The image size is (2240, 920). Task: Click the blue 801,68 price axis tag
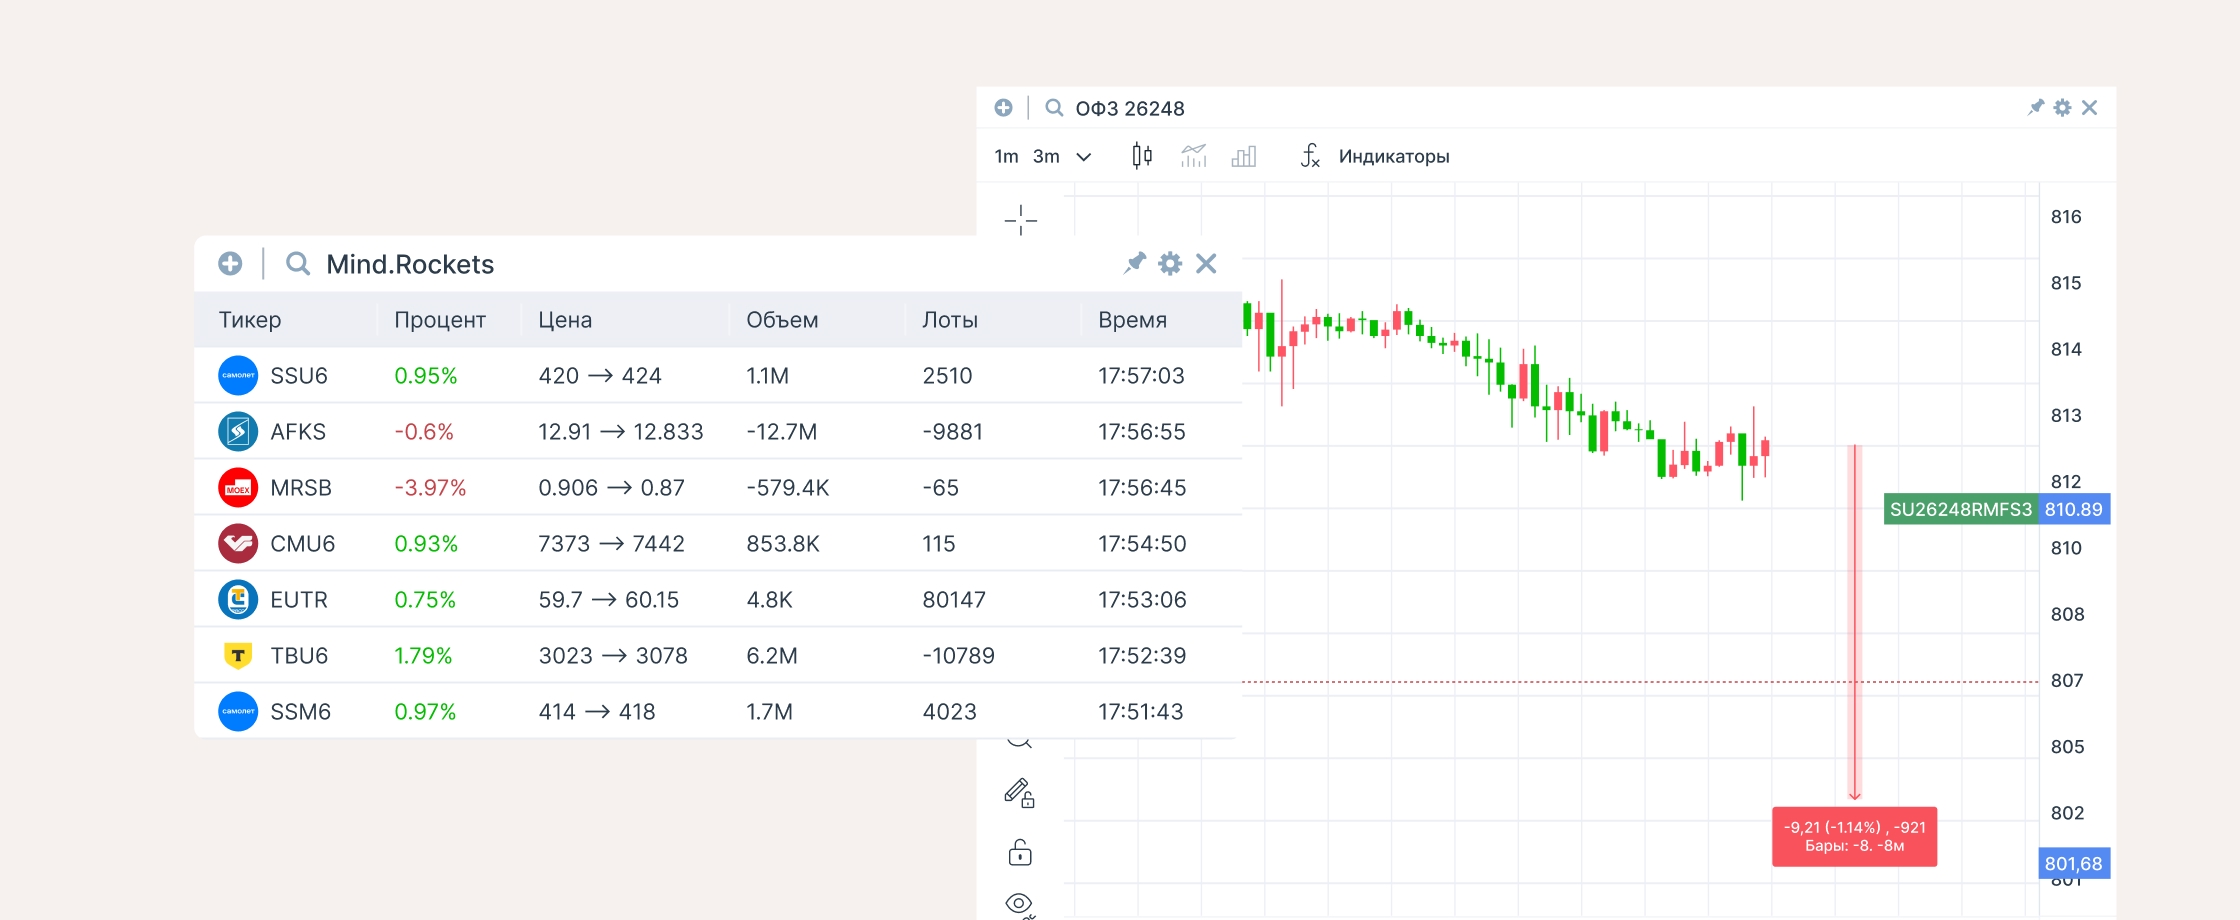coord(2074,863)
